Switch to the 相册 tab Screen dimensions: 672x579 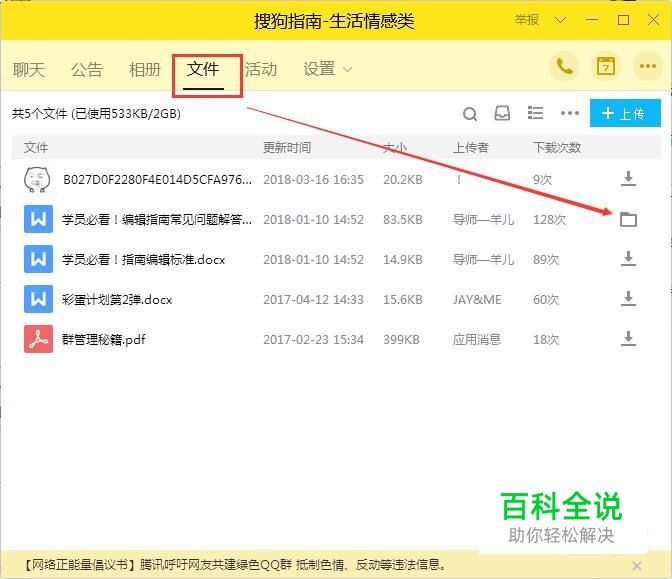click(x=145, y=69)
